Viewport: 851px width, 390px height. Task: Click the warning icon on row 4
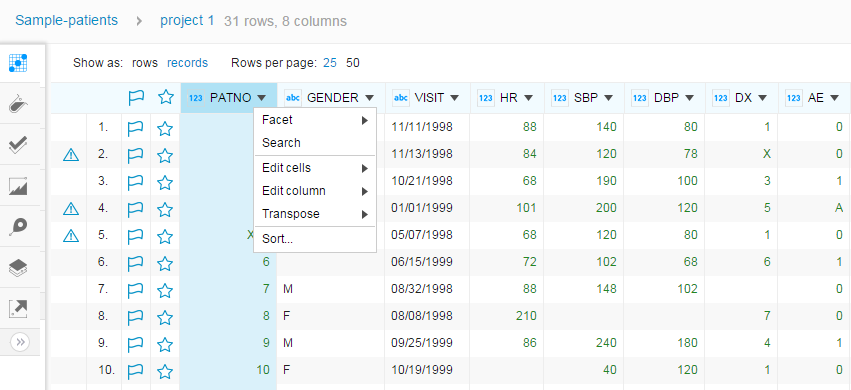coord(71,208)
